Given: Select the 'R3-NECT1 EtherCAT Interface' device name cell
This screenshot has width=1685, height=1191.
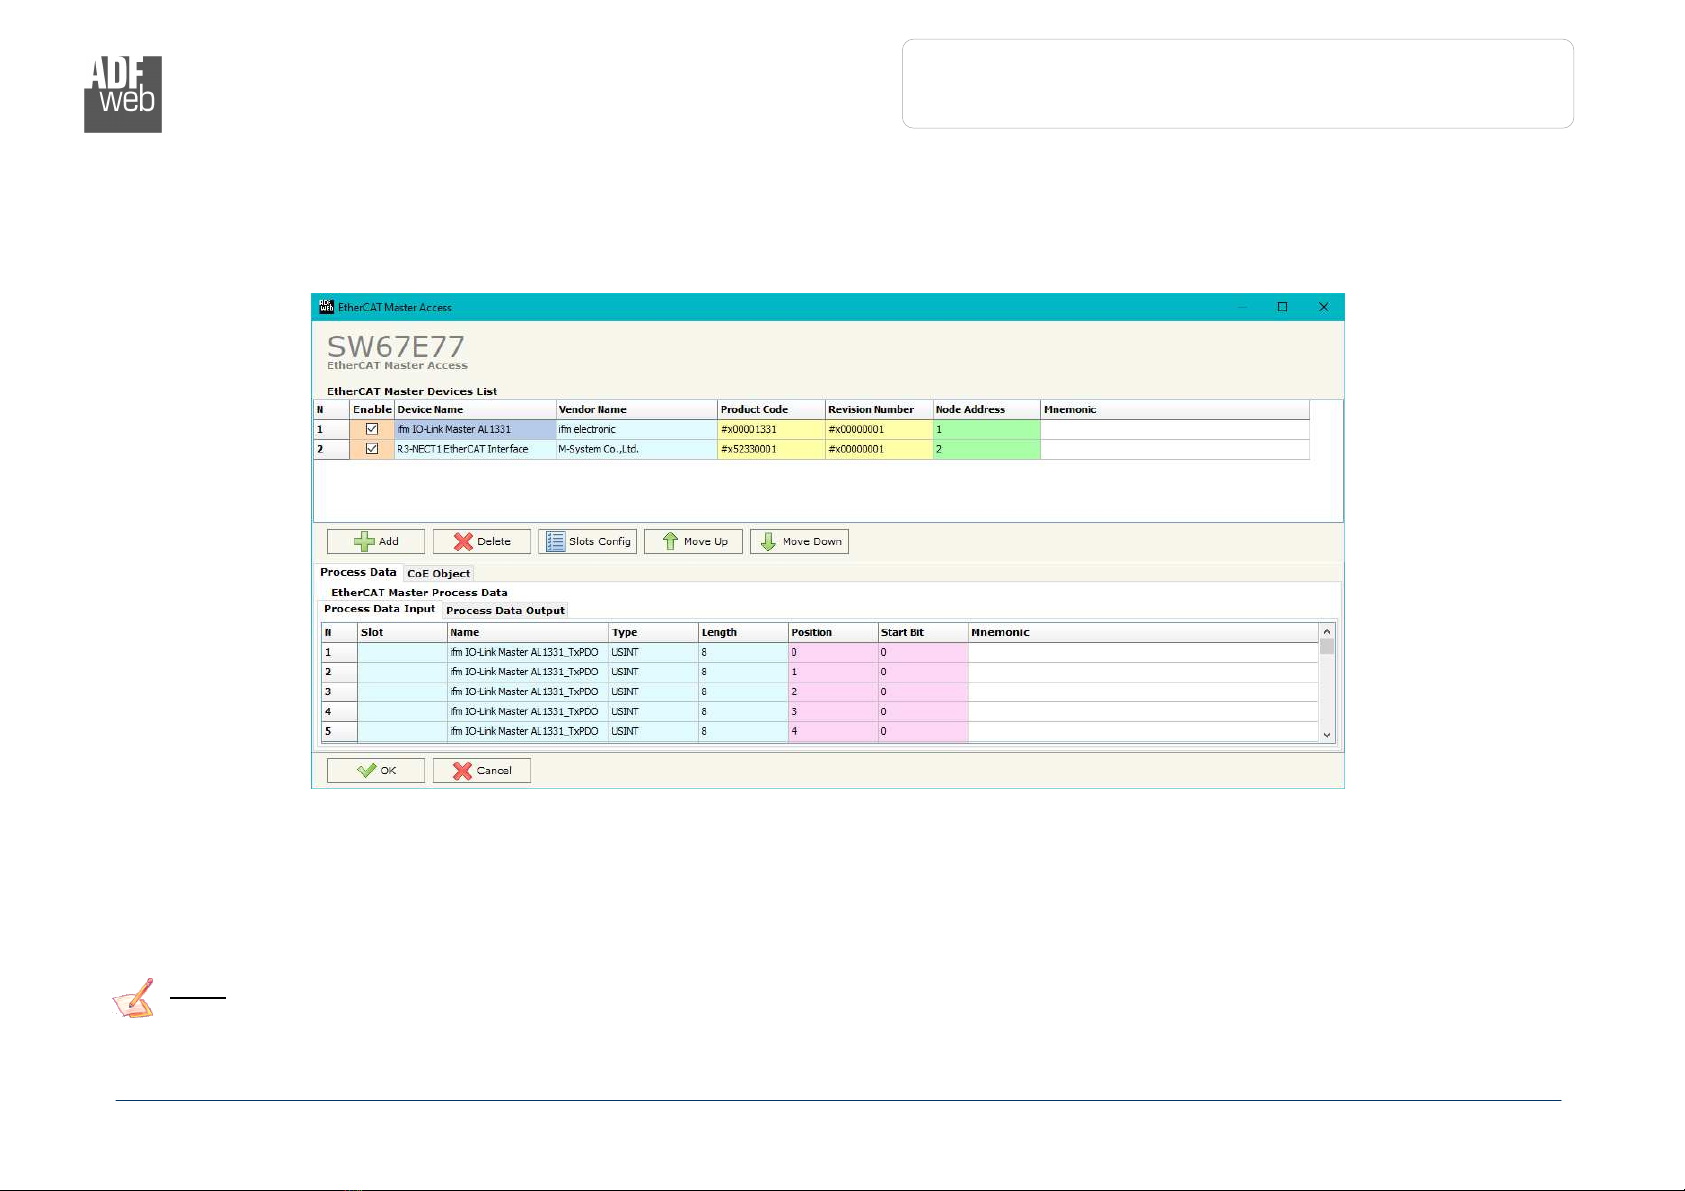Looking at the screenshot, I should [x=475, y=449].
